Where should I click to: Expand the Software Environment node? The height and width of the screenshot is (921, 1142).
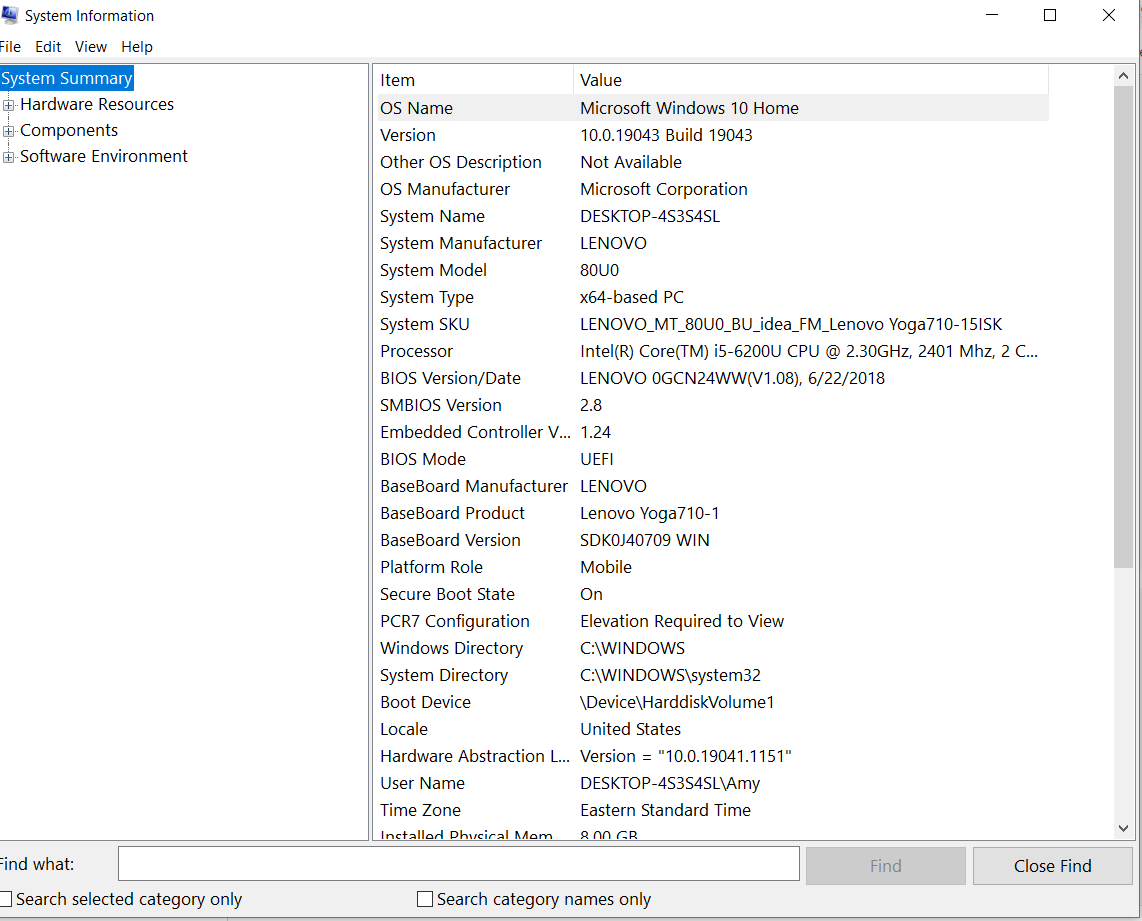[9, 157]
